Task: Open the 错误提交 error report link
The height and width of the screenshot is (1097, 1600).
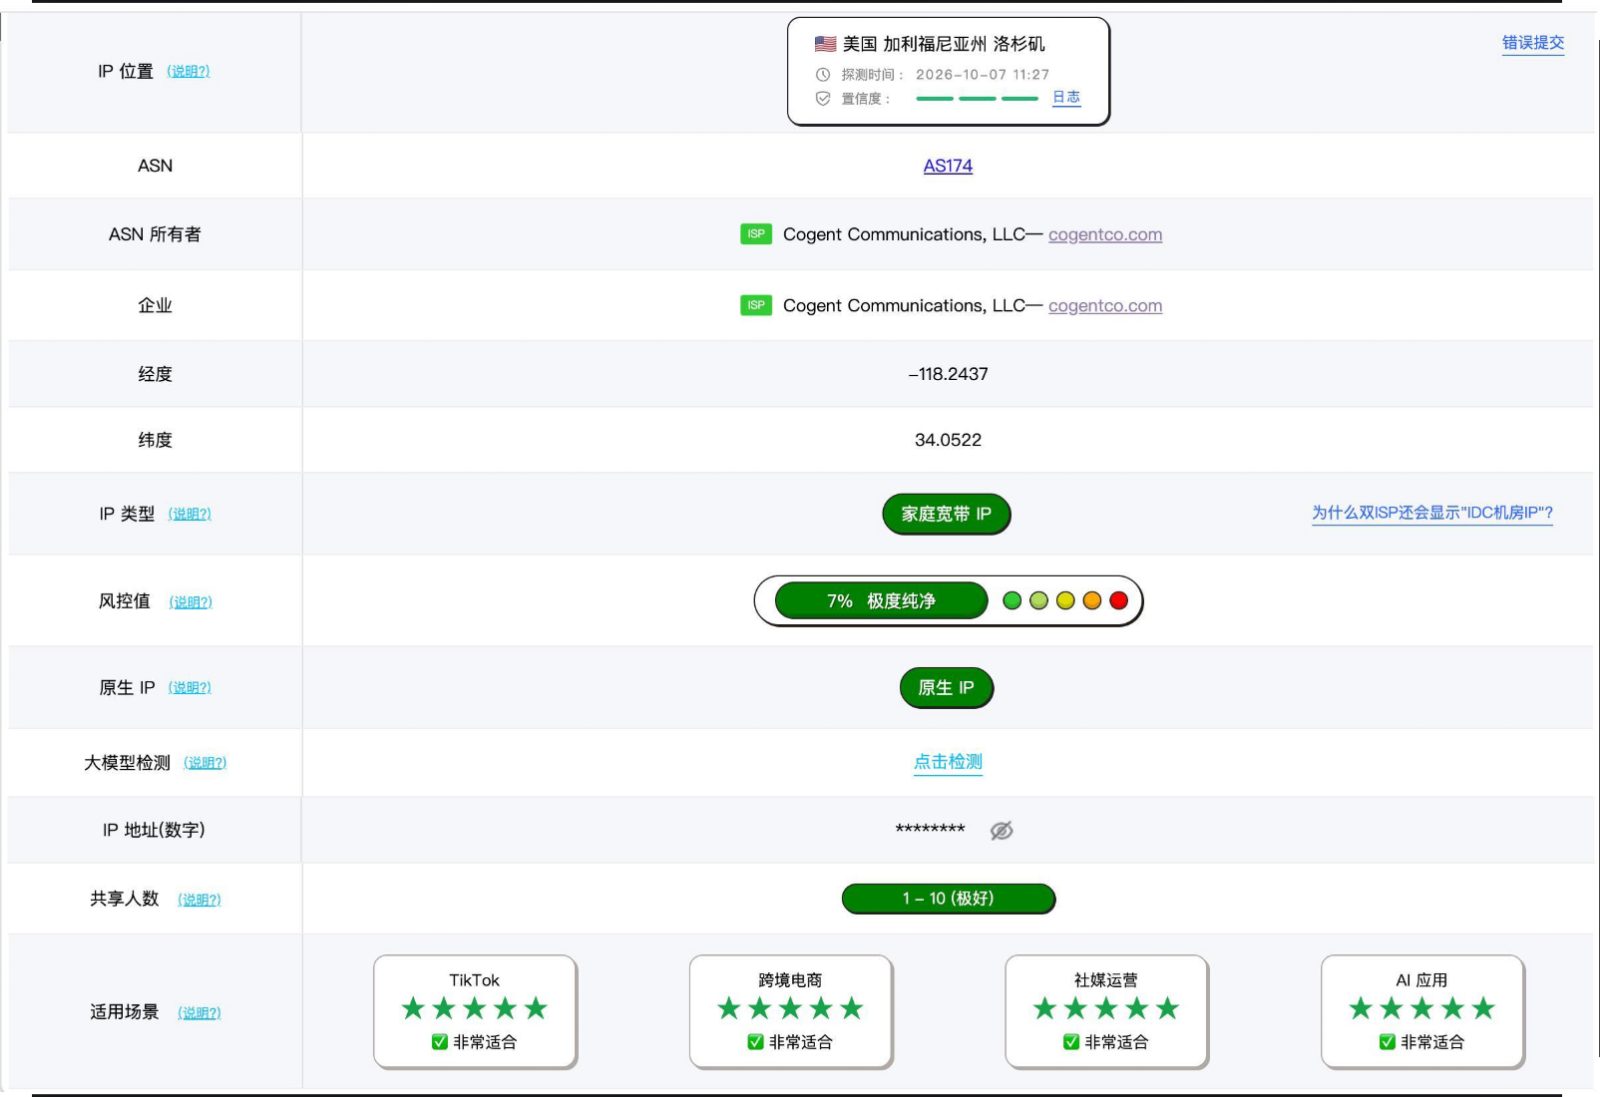Action: tap(1533, 43)
